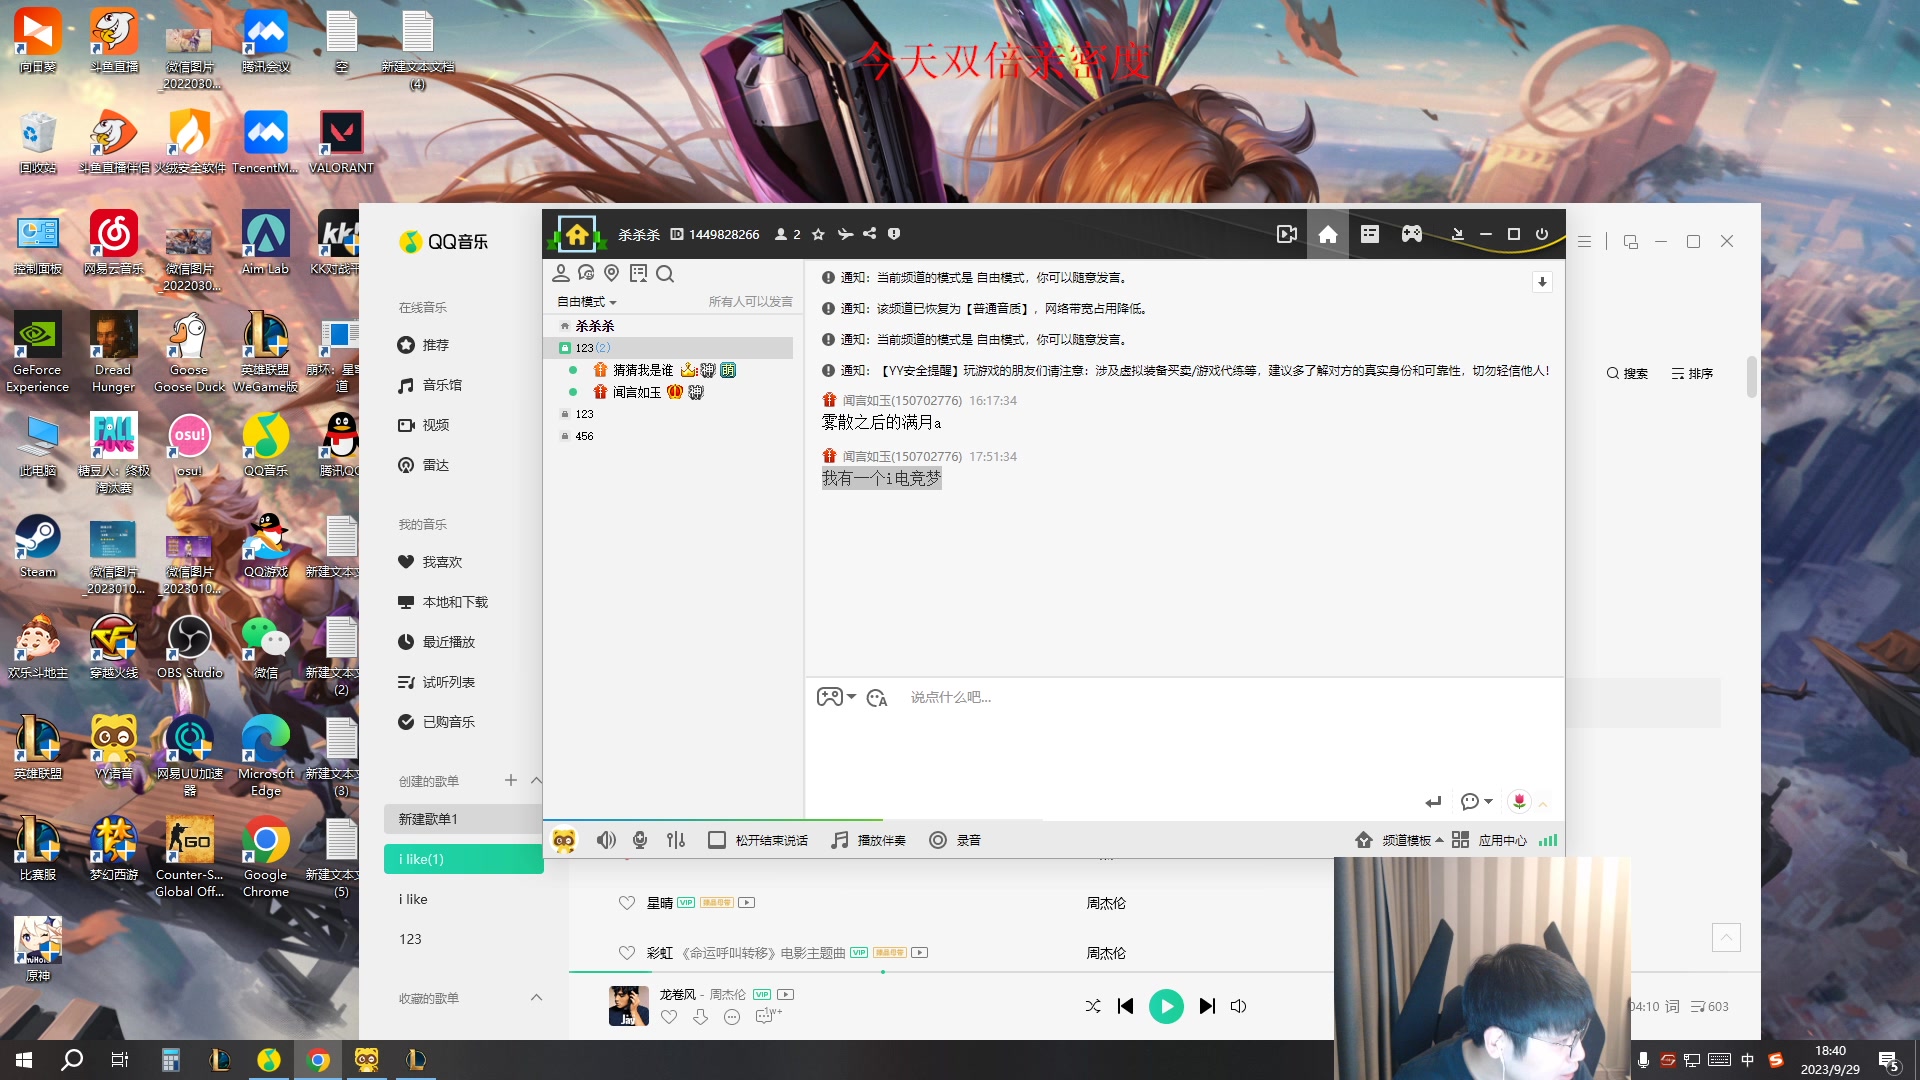Open 应用中心 in YY
The image size is (1920, 1080).
coord(1489,840)
